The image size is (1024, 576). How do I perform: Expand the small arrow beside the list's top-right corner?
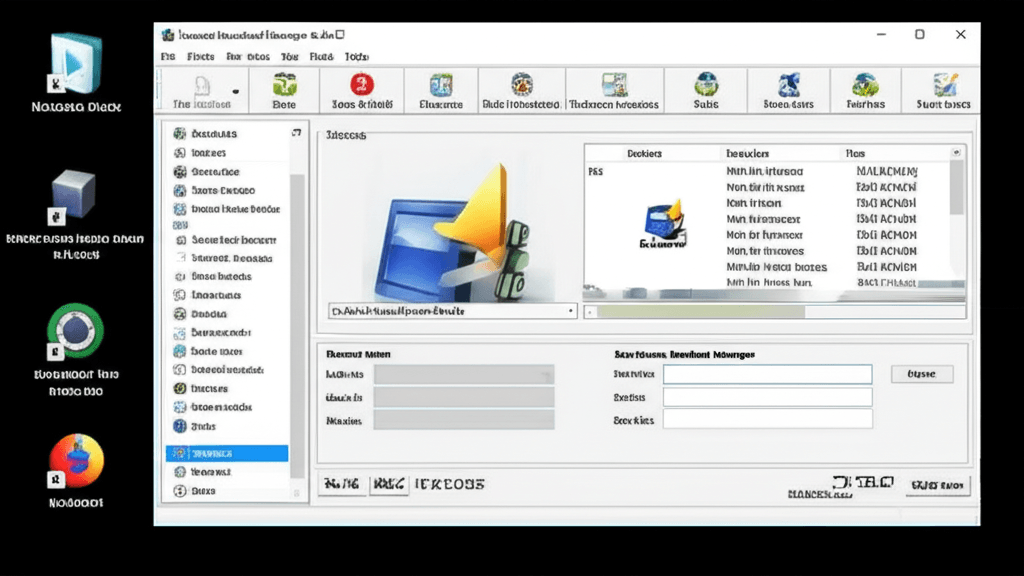(x=955, y=152)
